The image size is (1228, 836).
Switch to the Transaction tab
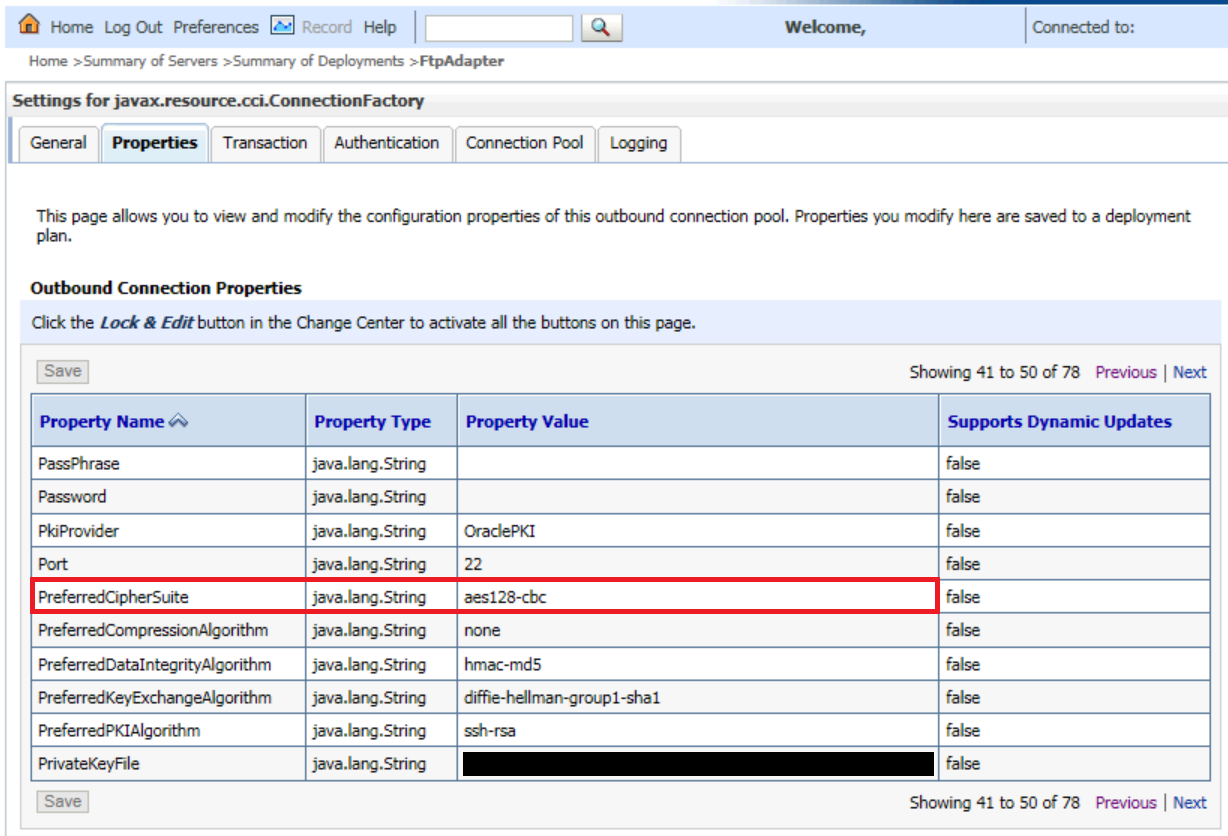(265, 143)
